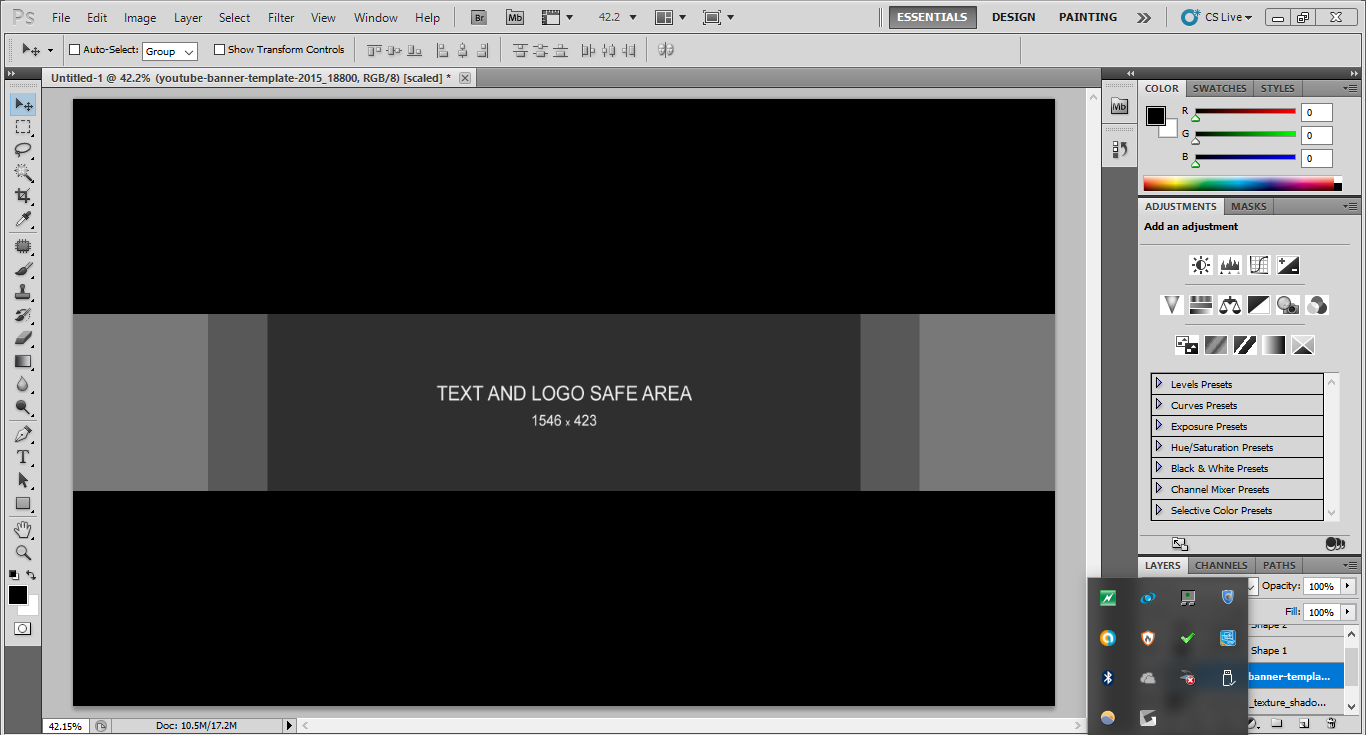
Task: Open the Opacity slider arrow
Action: click(1348, 586)
